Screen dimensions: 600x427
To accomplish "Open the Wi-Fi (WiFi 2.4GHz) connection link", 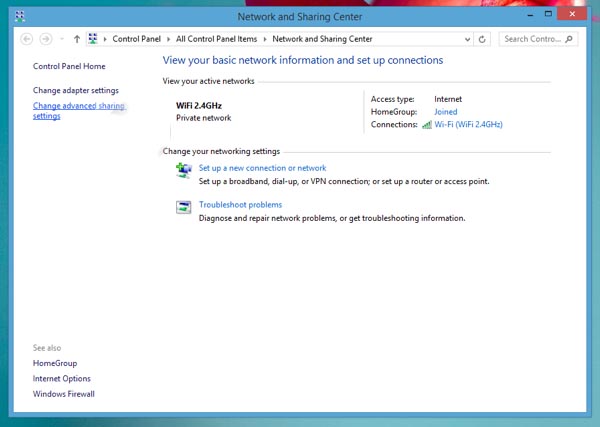I will tap(468, 125).
